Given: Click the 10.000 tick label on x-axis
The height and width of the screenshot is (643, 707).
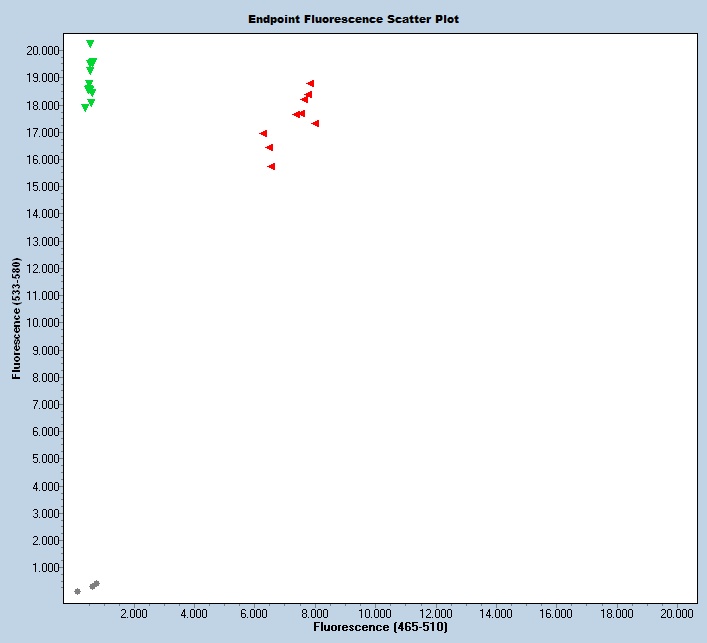Looking at the screenshot, I should [375, 612].
